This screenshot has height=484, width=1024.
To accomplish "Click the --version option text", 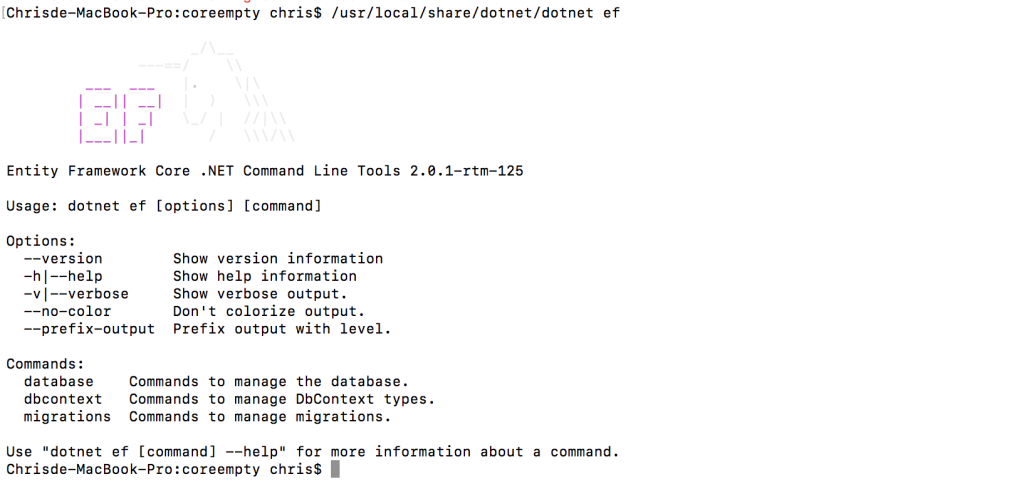I will pyautogui.click(x=63, y=259).
